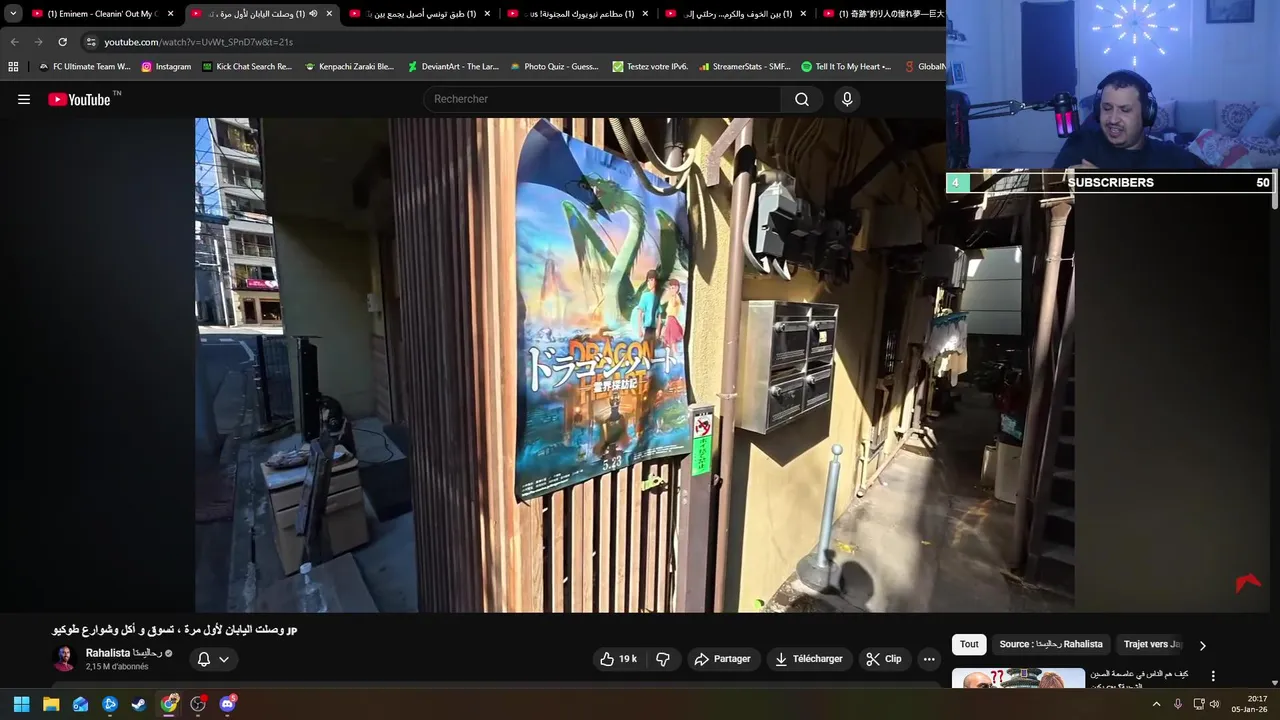This screenshot has height=720, width=1280.
Task: Open the Rahalista channel name link
Action: click(x=124, y=653)
